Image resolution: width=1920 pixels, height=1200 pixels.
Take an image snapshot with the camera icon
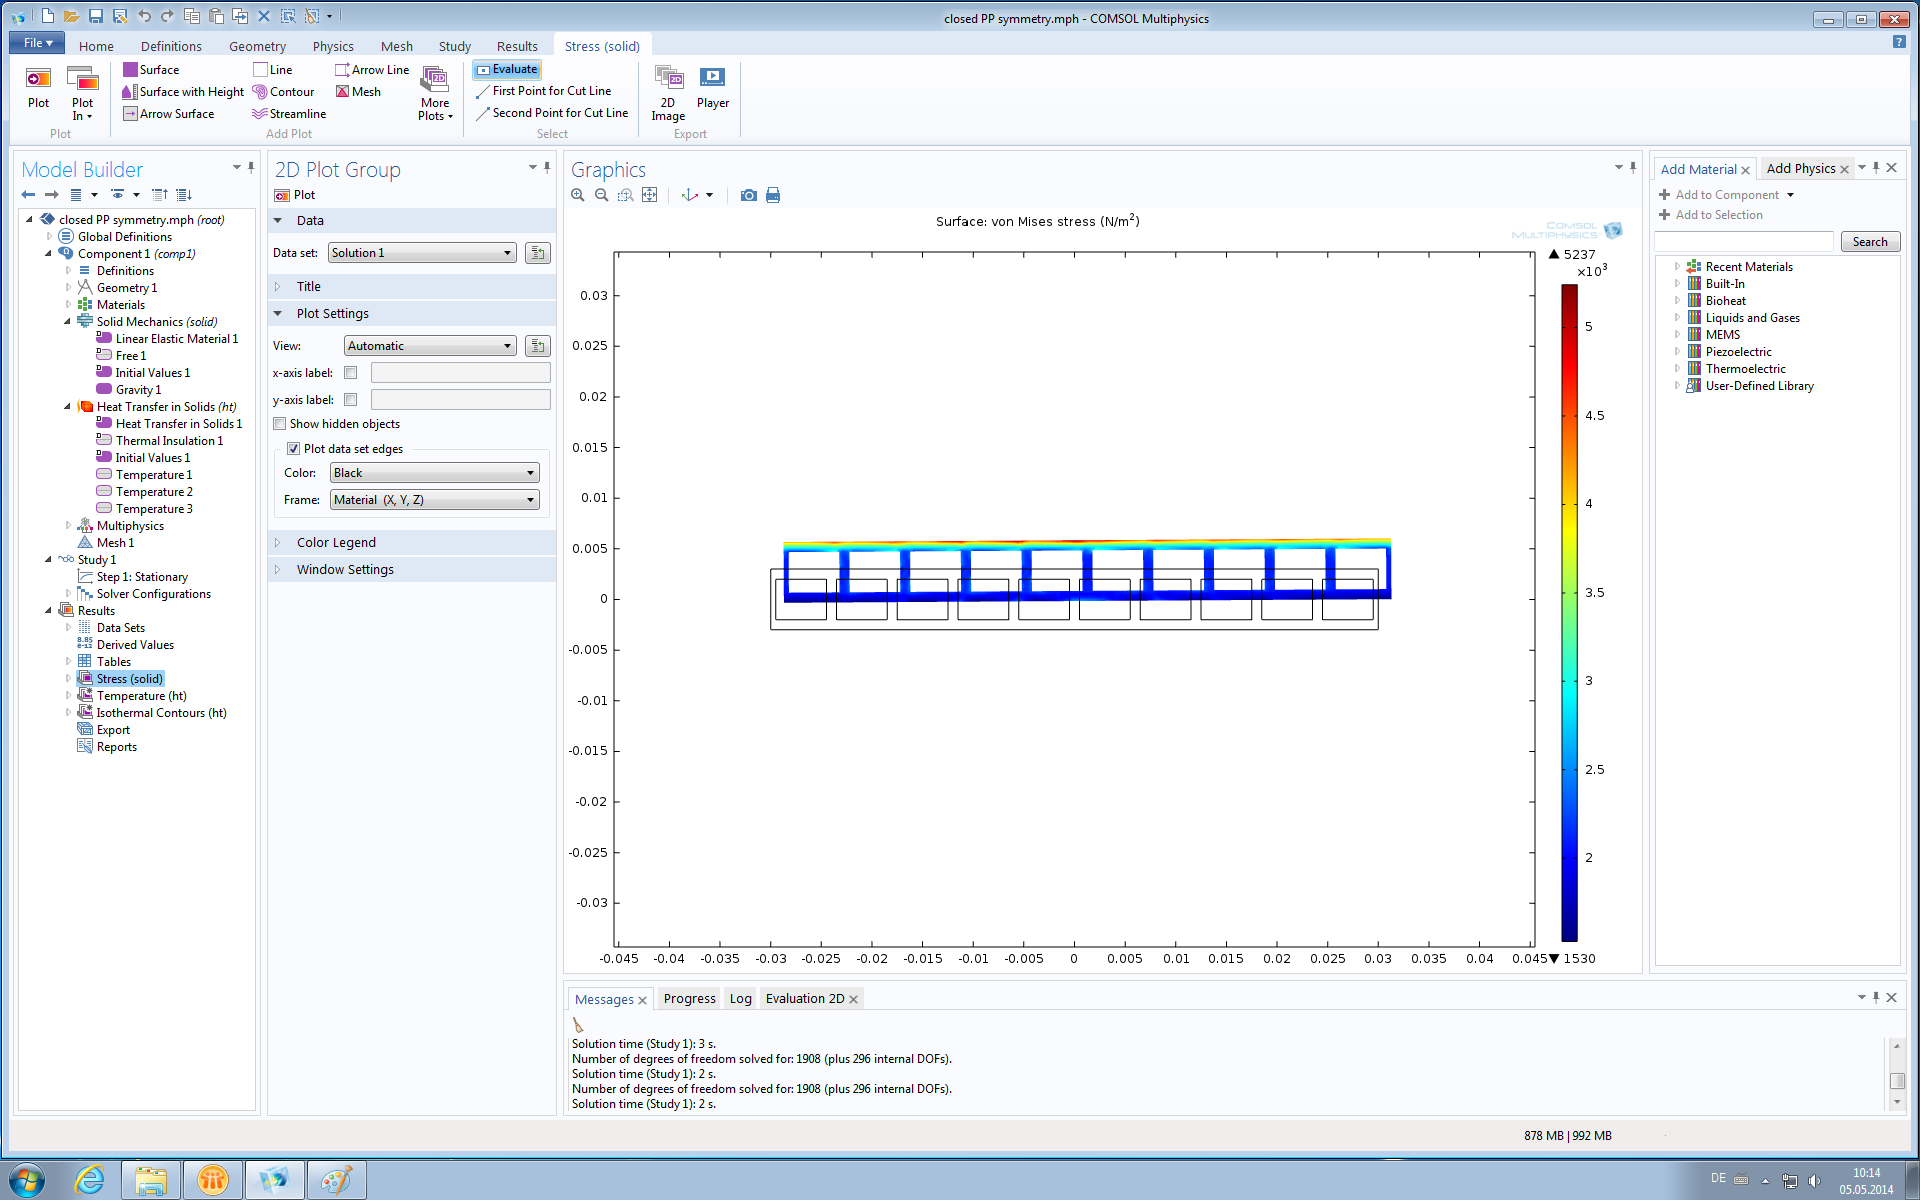(x=748, y=195)
